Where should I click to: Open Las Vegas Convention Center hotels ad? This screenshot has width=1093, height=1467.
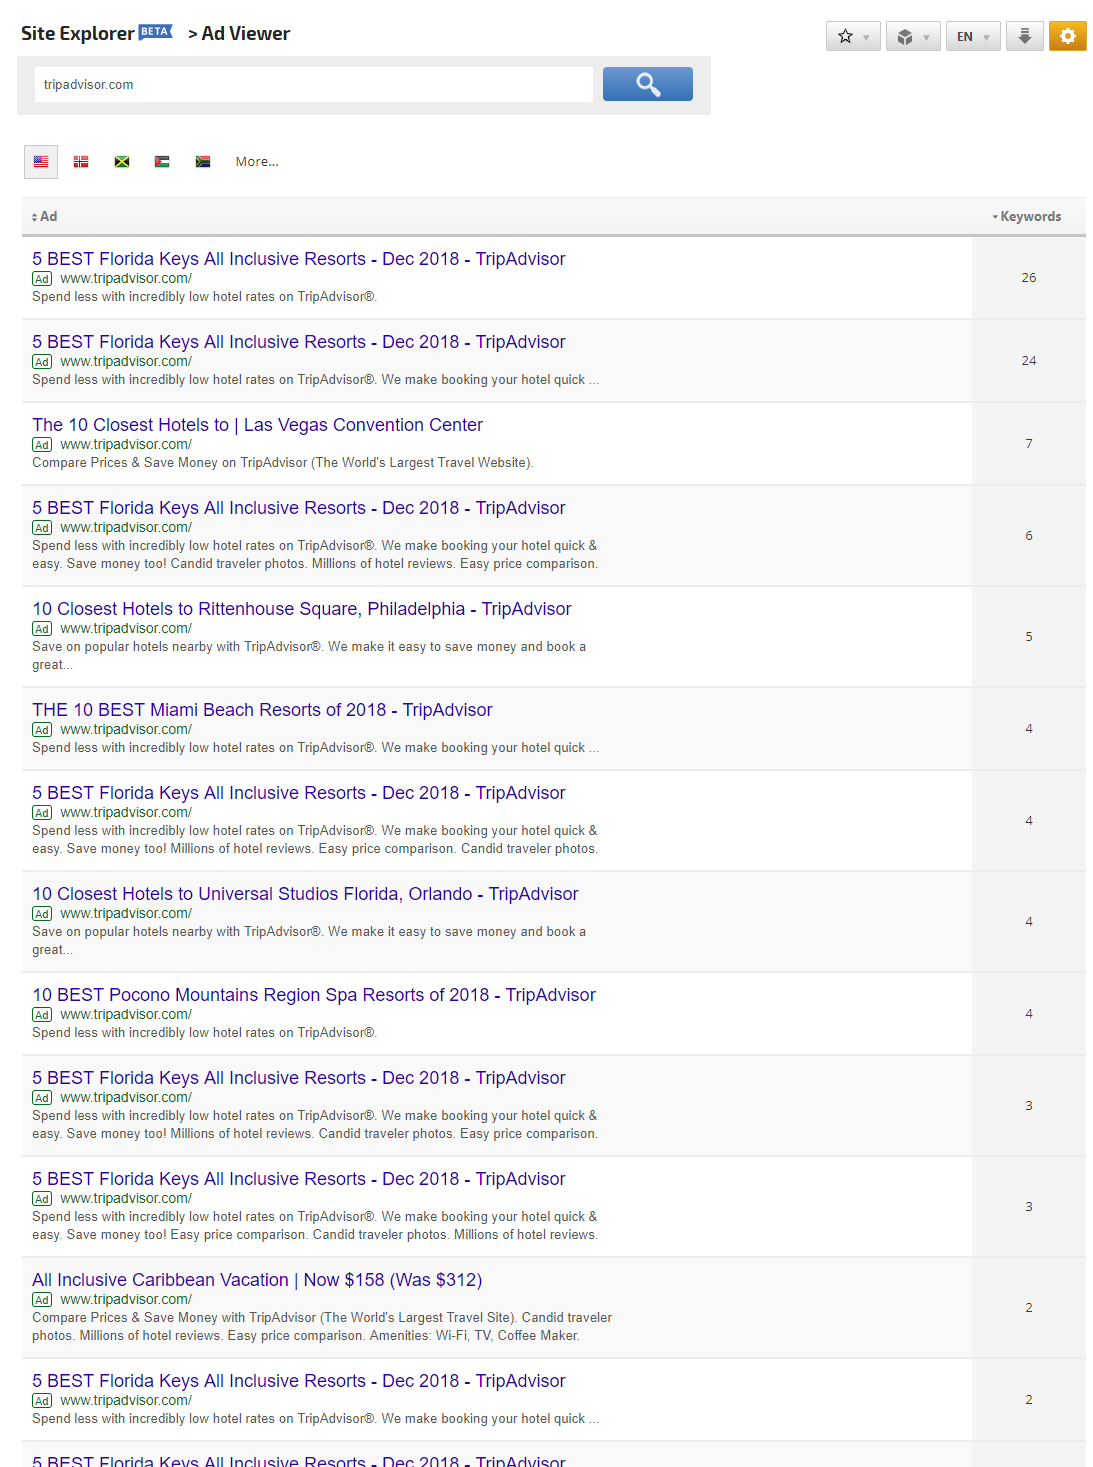click(x=257, y=425)
